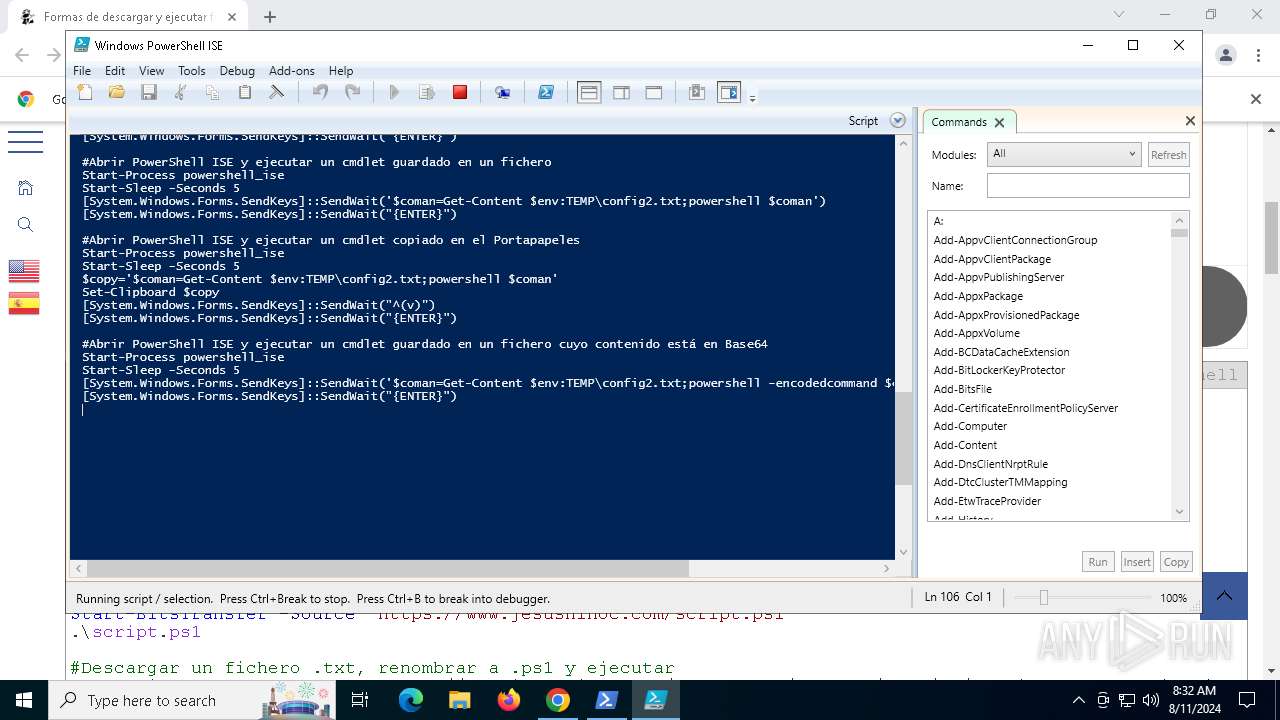Screen dimensions: 1280x720
Task: Click back-to-top arrow on browser page
Action: (1224, 596)
